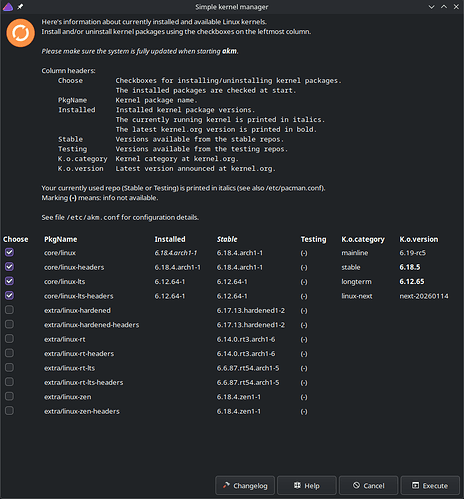Execute the selected kernel changes
The height and width of the screenshot is (499, 464).
(430, 485)
